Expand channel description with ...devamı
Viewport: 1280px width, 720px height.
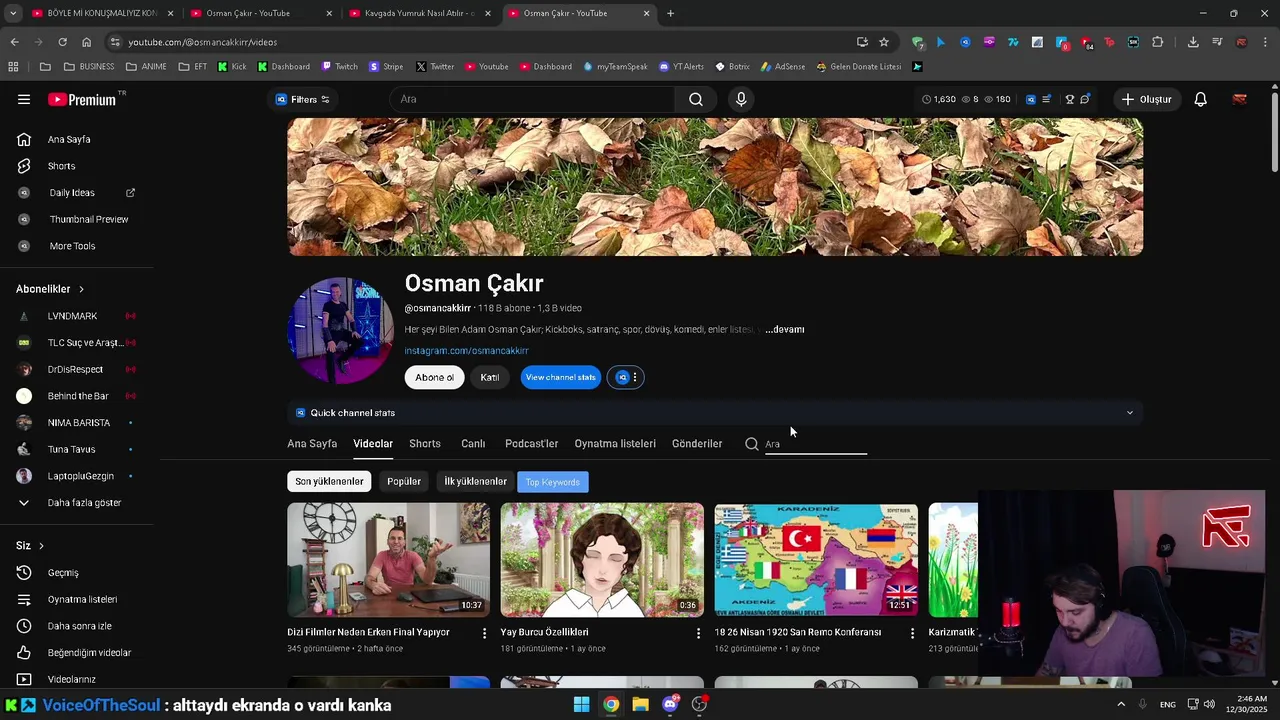785,329
